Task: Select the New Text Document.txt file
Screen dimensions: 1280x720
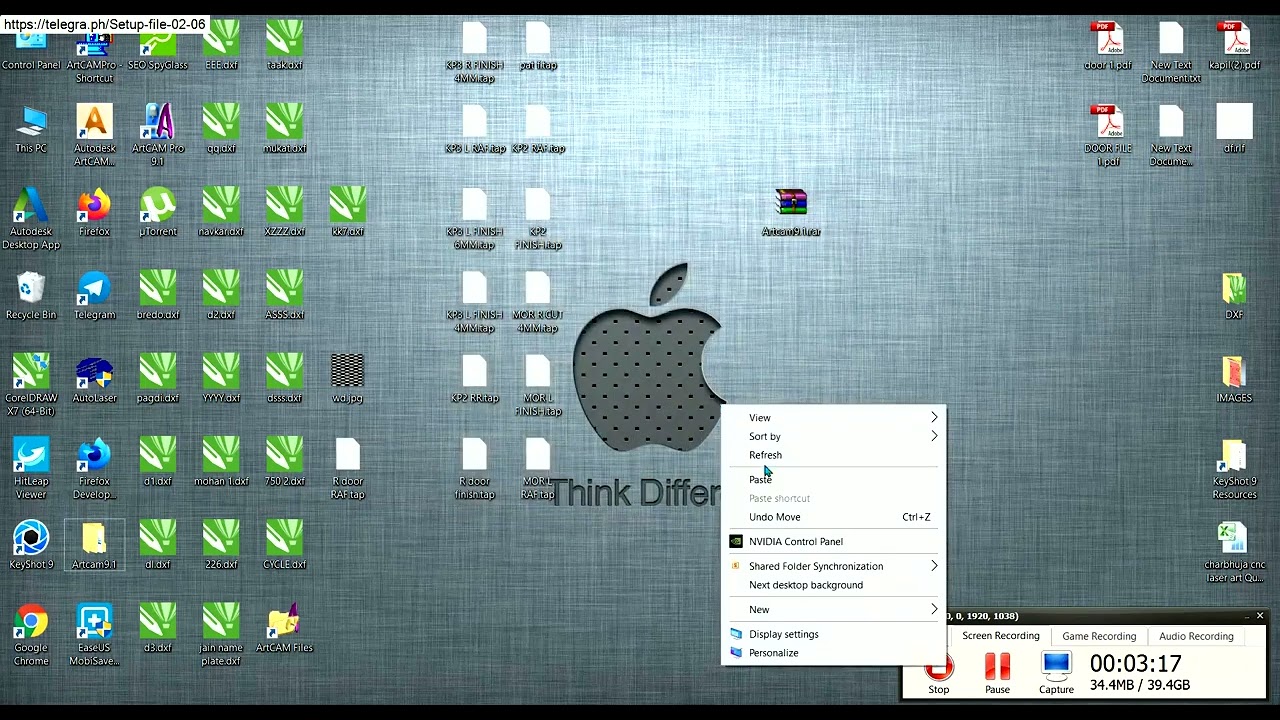Action: point(1171,50)
